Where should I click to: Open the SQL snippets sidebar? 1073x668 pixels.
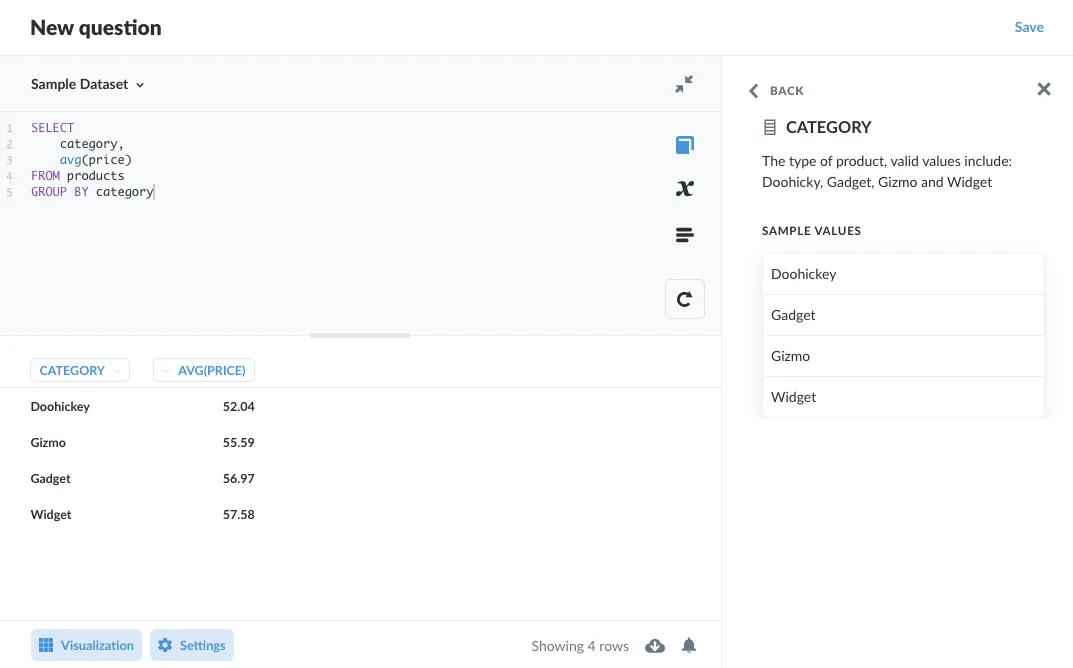point(684,234)
